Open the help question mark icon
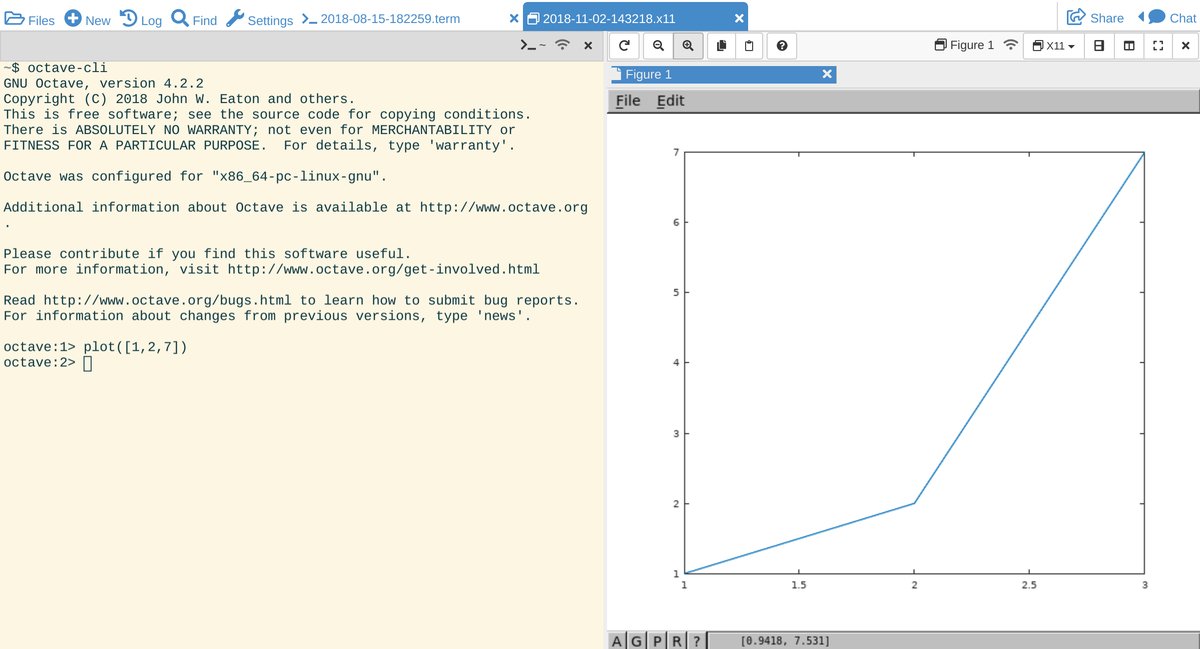The image size is (1200, 649). coord(781,45)
